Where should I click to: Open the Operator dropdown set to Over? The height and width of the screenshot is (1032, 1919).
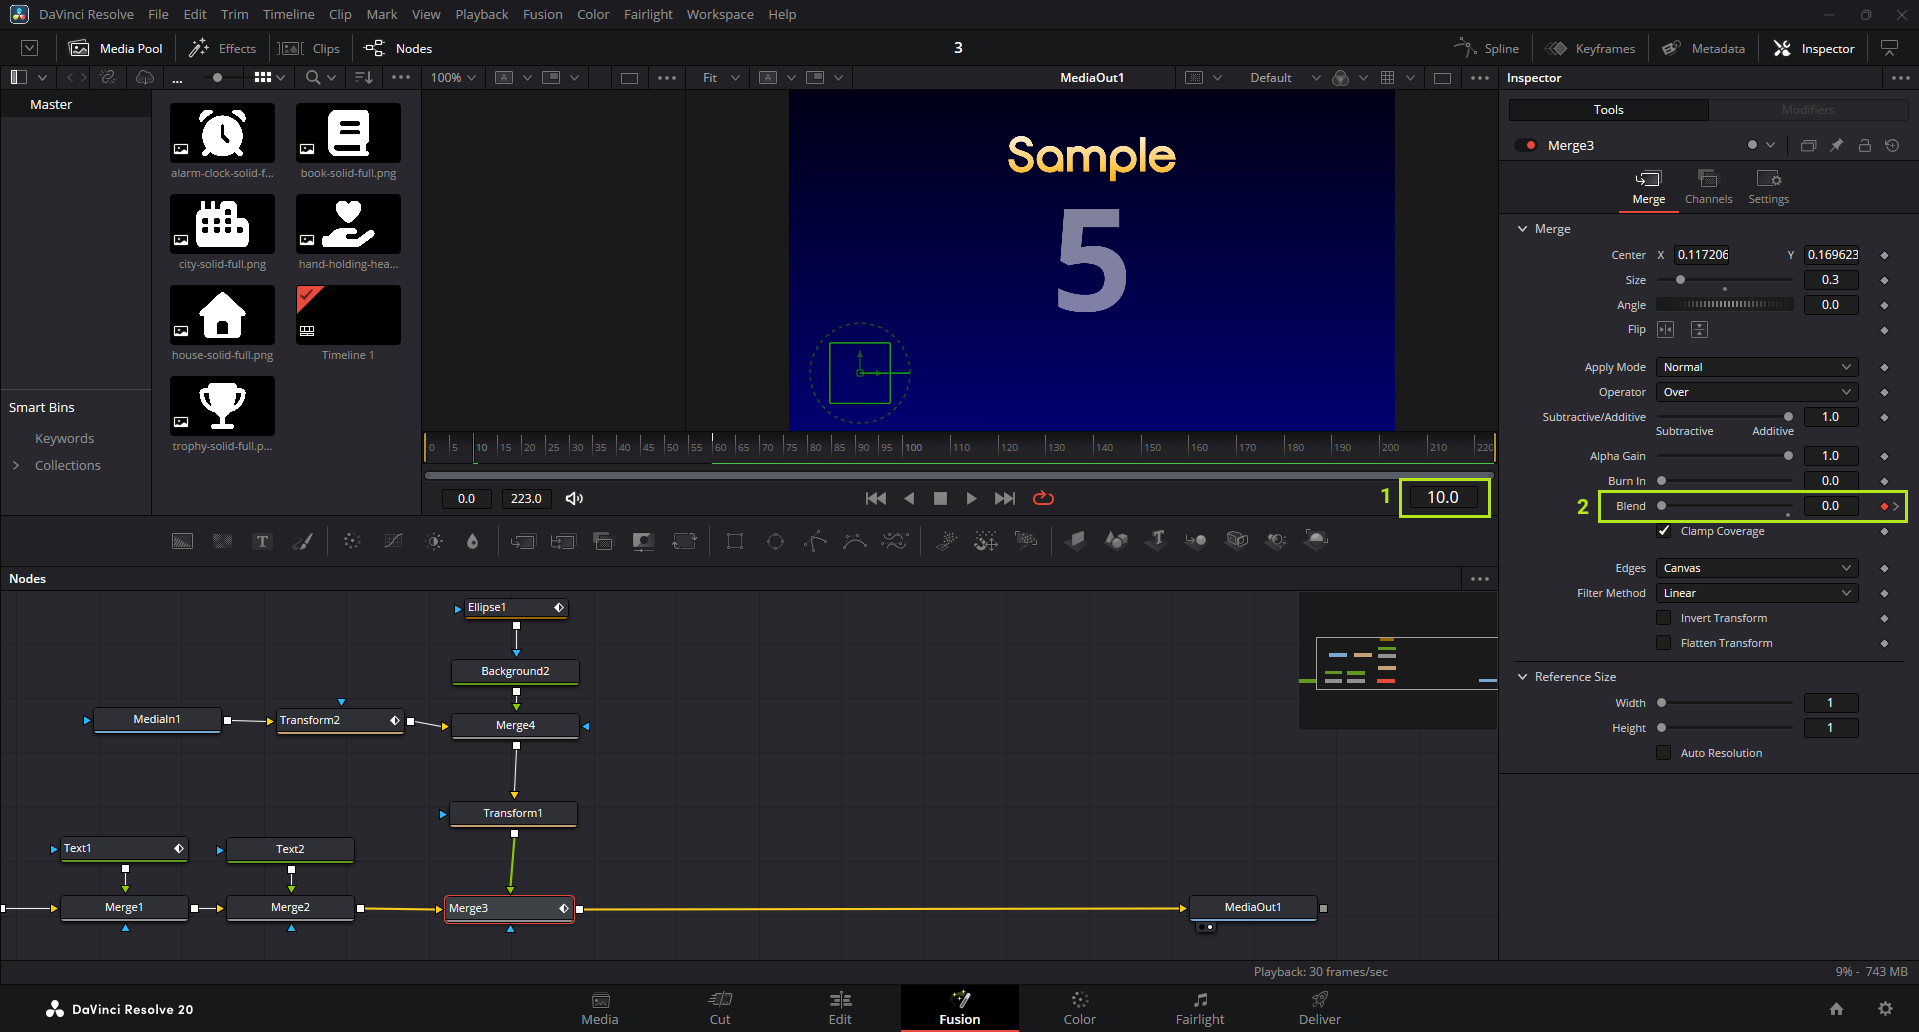[x=1756, y=392]
